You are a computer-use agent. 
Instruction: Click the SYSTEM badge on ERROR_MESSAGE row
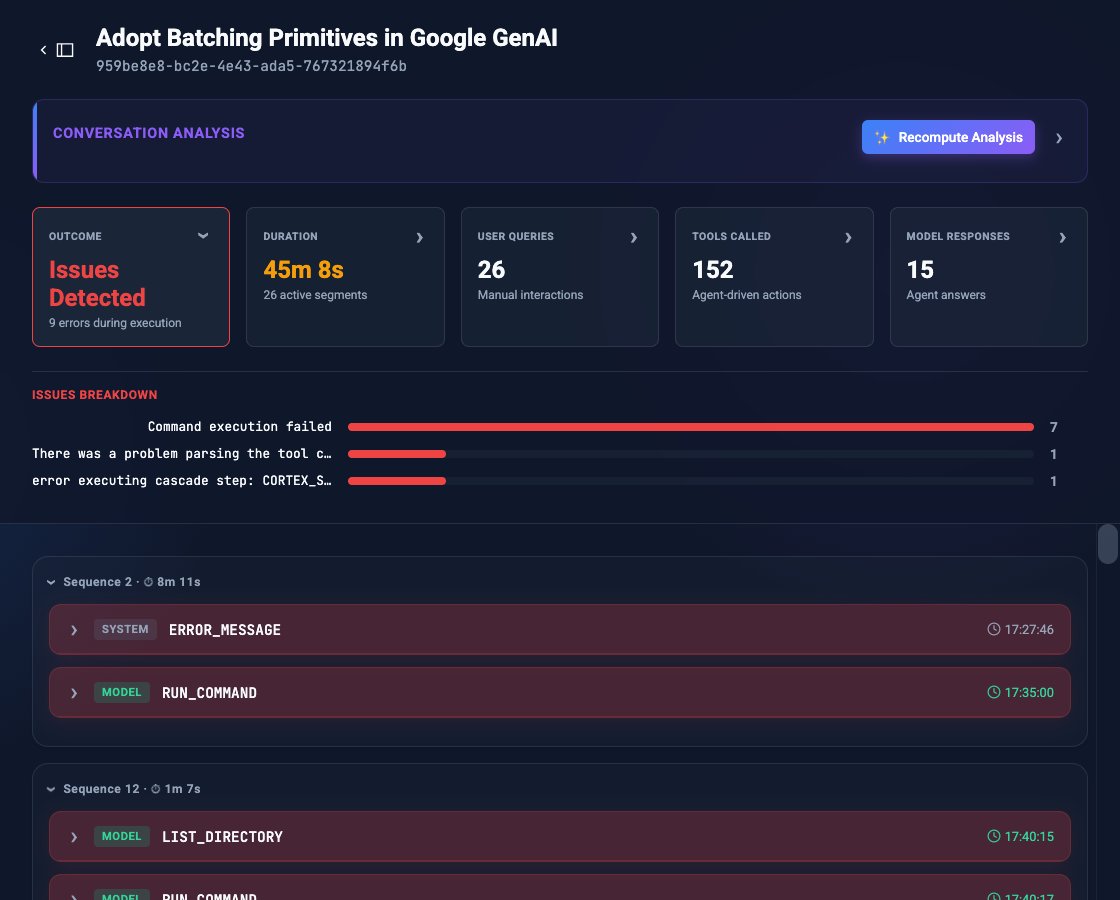point(125,629)
